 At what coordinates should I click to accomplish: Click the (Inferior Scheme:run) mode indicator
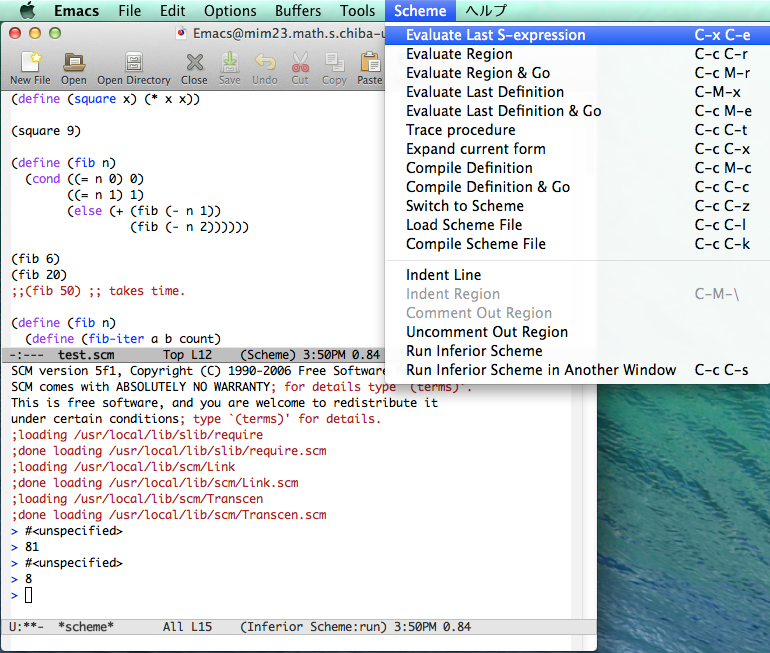tap(313, 627)
